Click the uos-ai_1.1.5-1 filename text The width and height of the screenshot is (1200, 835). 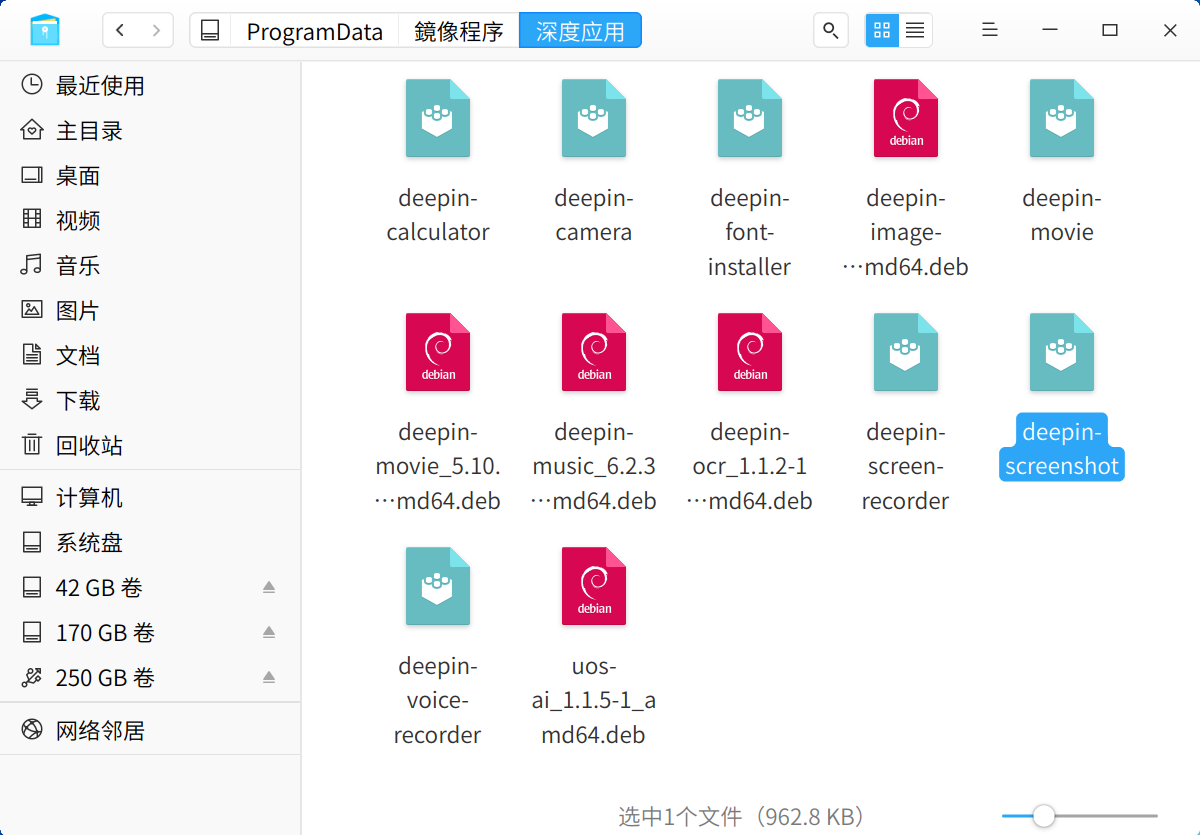click(594, 700)
